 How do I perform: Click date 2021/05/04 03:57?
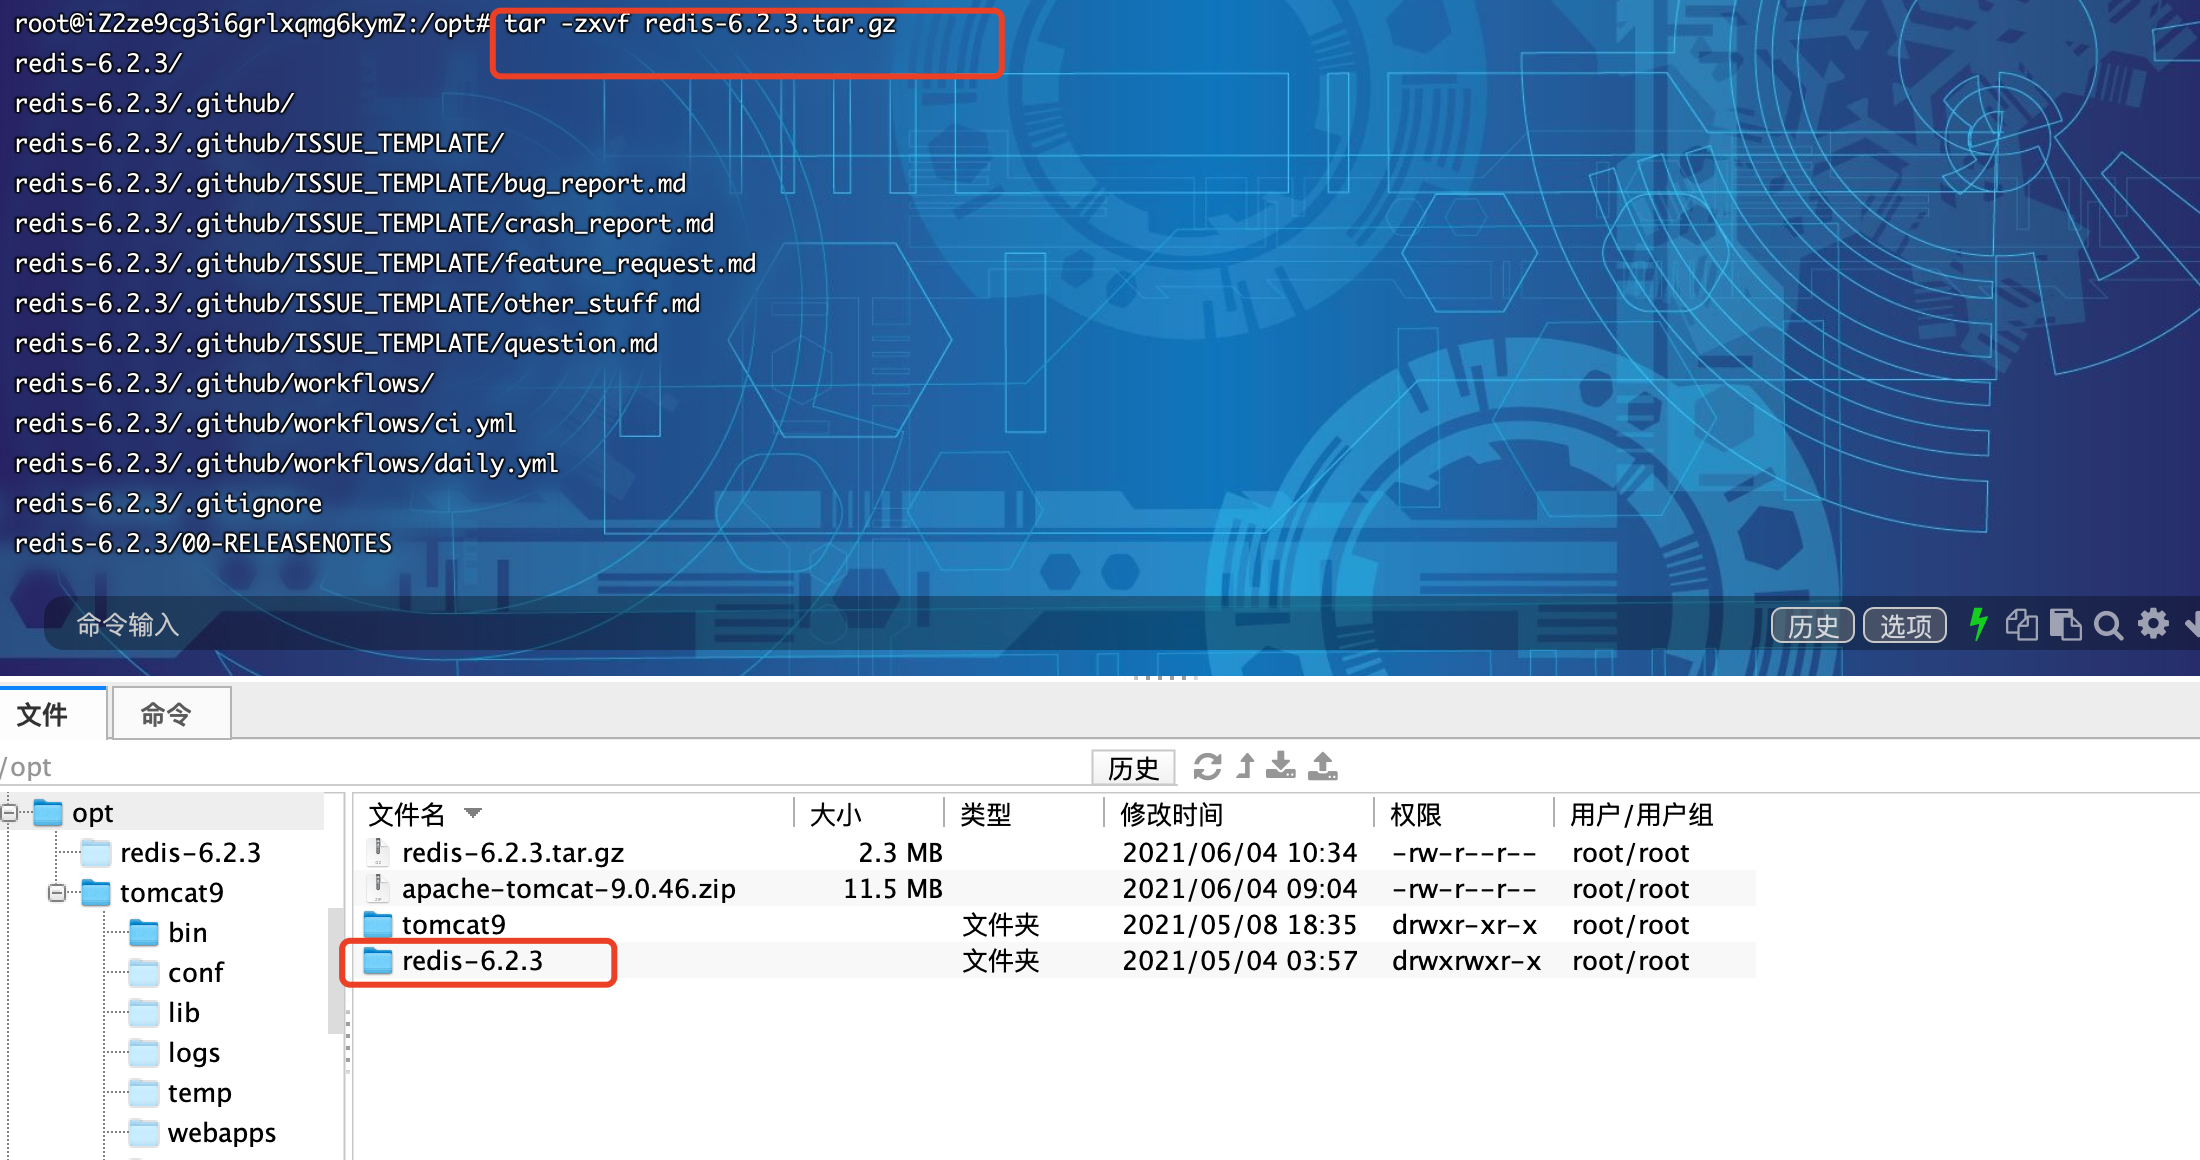click(x=1240, y=960)
